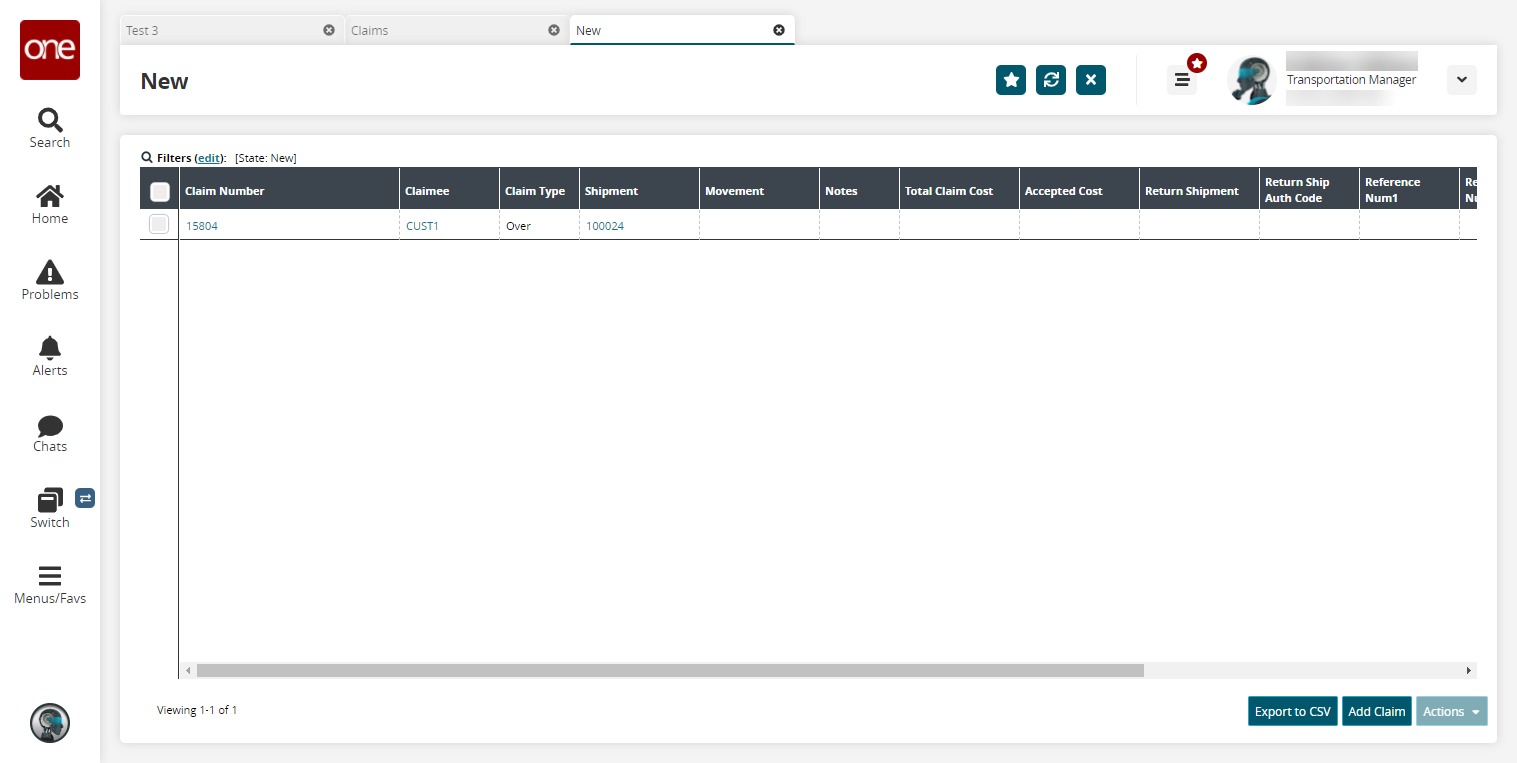Close the Claims tab
The image size is (1517, 763).
coord(554,30)
